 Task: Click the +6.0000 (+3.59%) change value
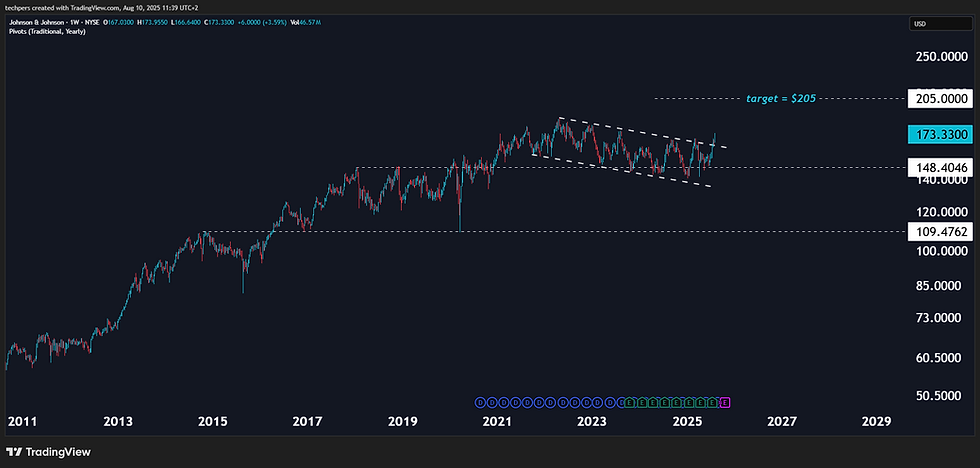click(262, 22)
